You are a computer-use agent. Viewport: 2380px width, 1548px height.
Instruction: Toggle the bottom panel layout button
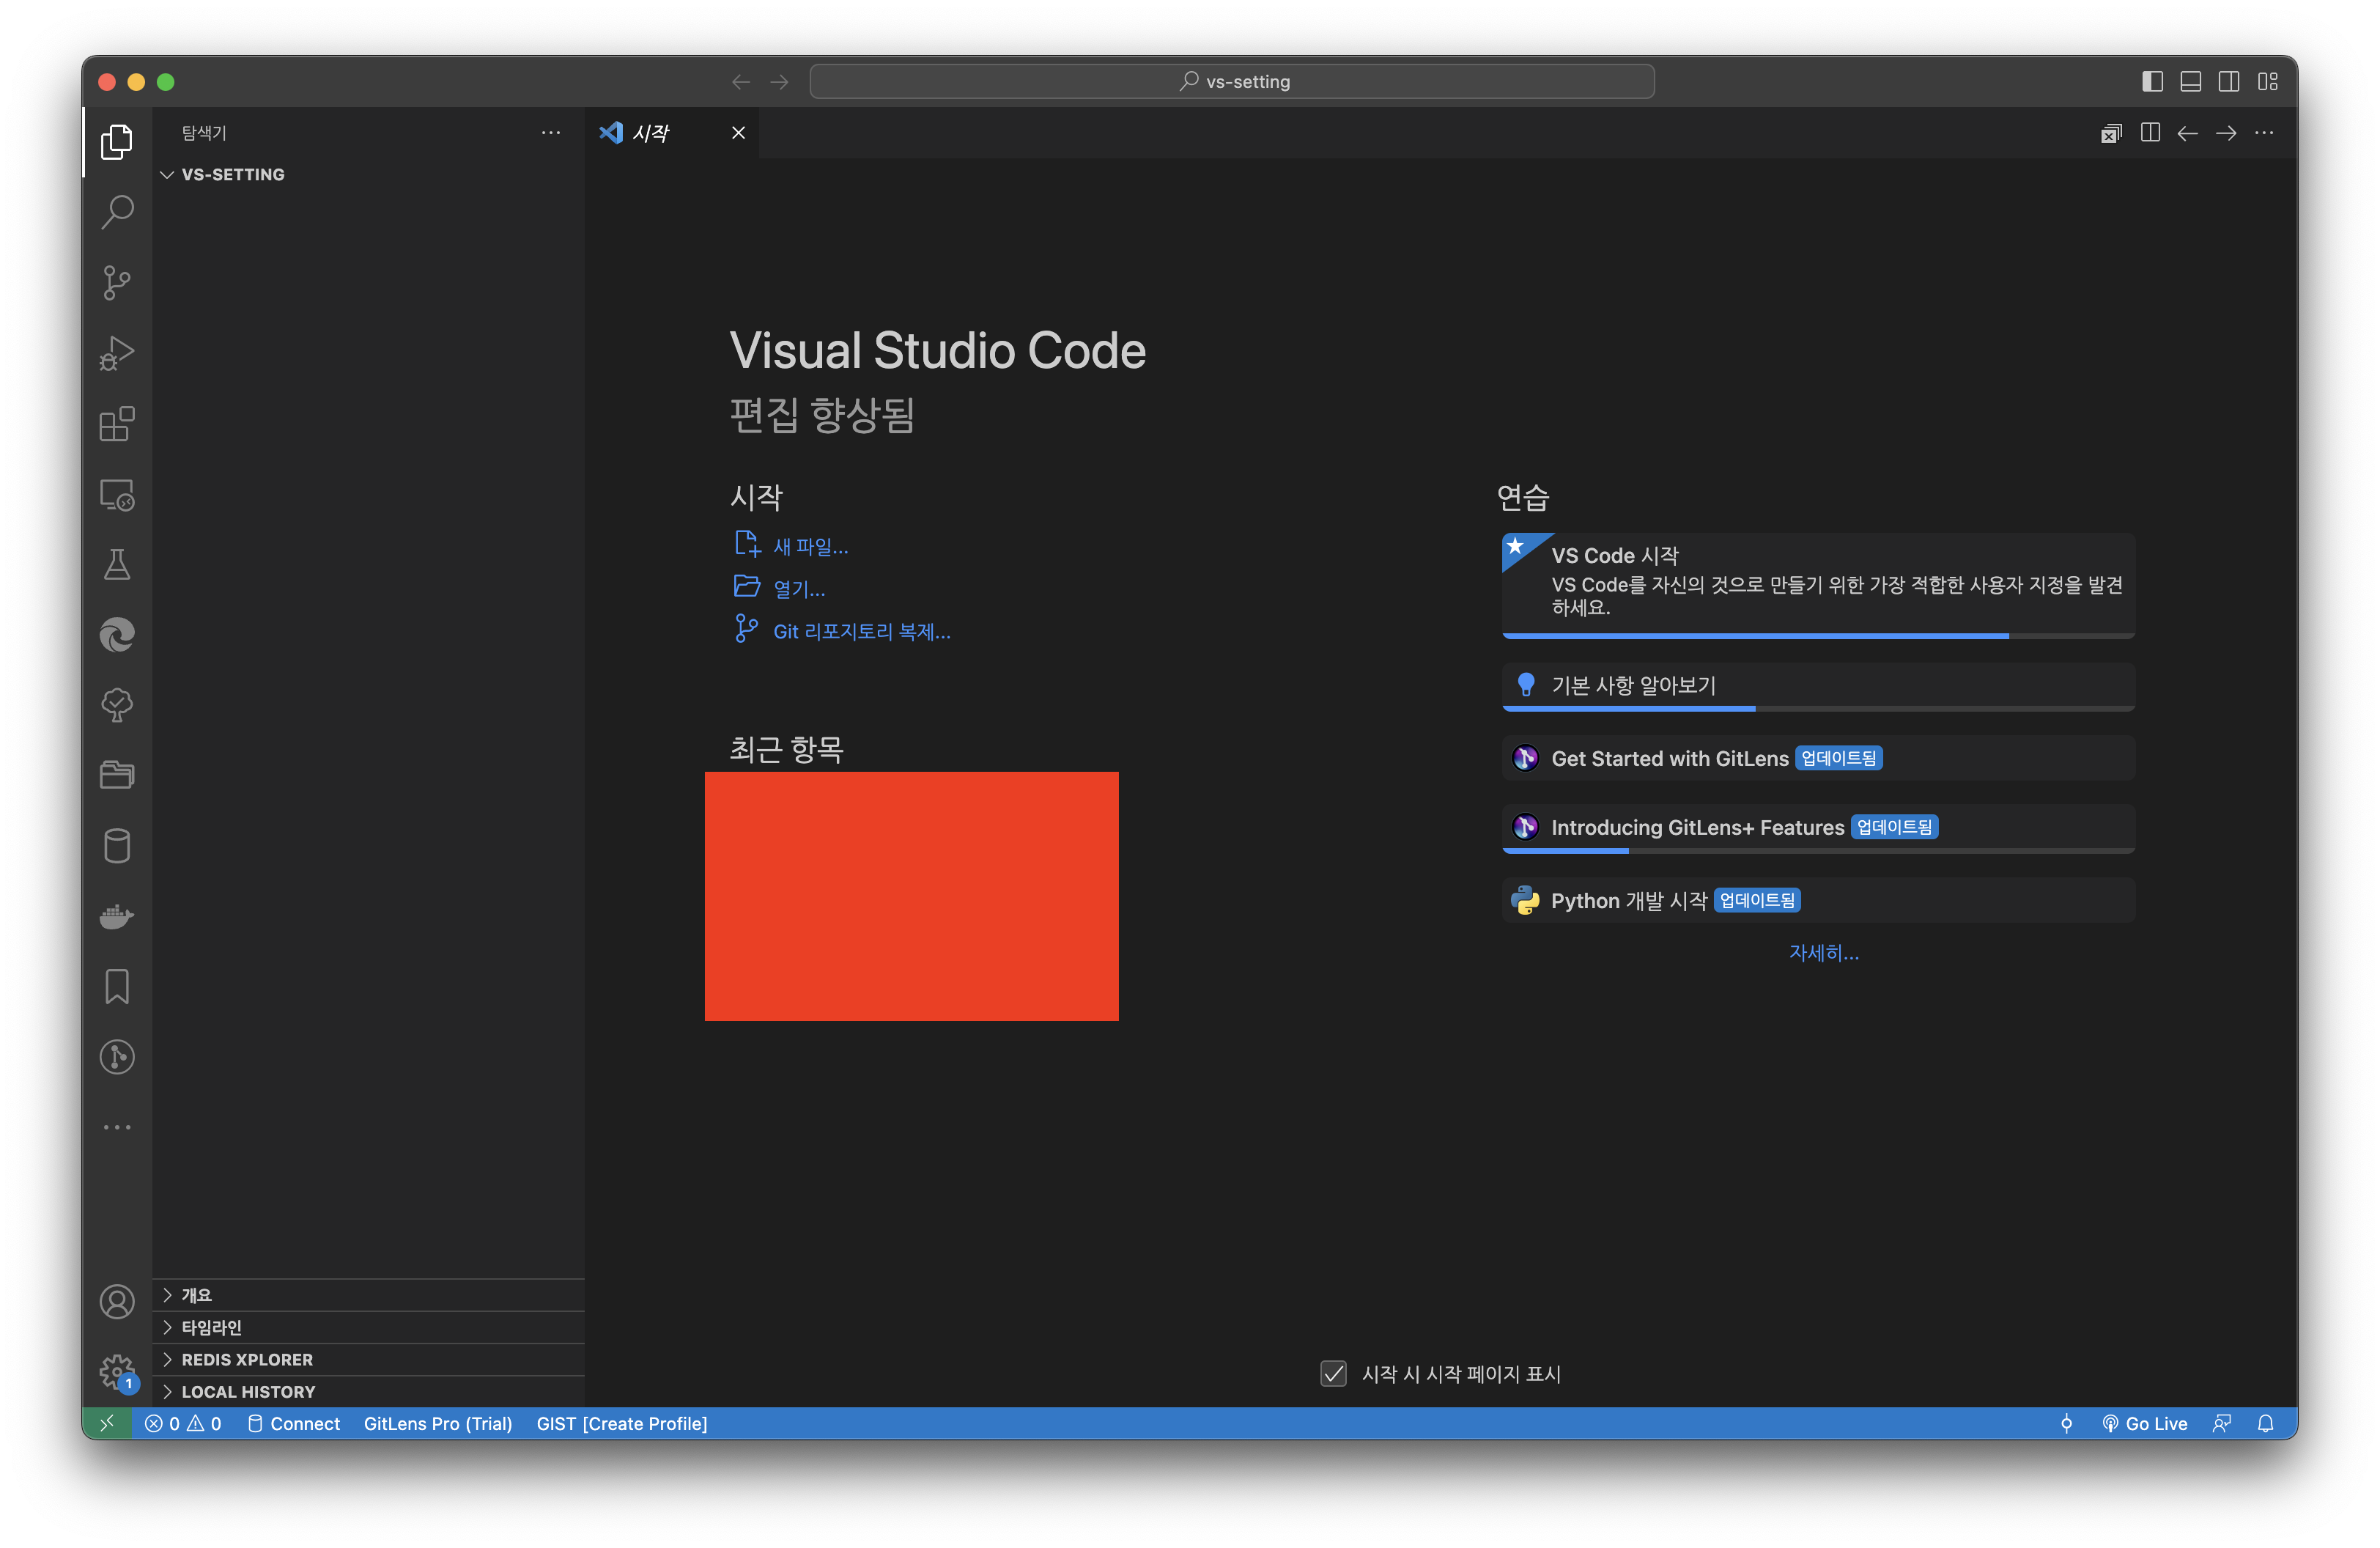2190,82
